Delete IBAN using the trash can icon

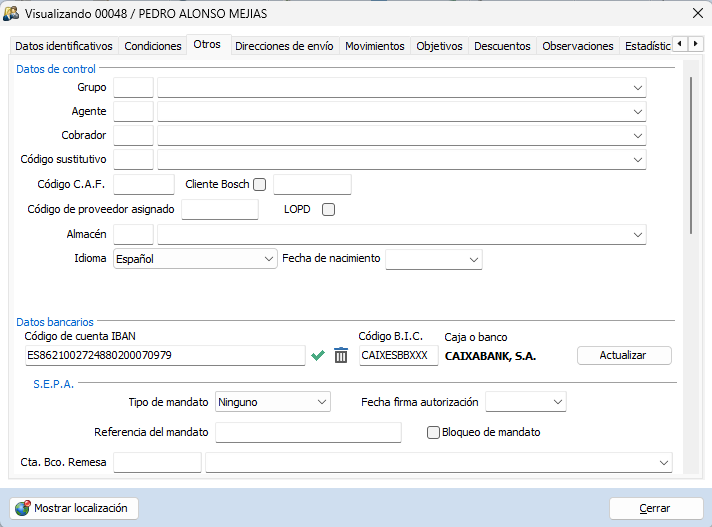coord(341,355)
